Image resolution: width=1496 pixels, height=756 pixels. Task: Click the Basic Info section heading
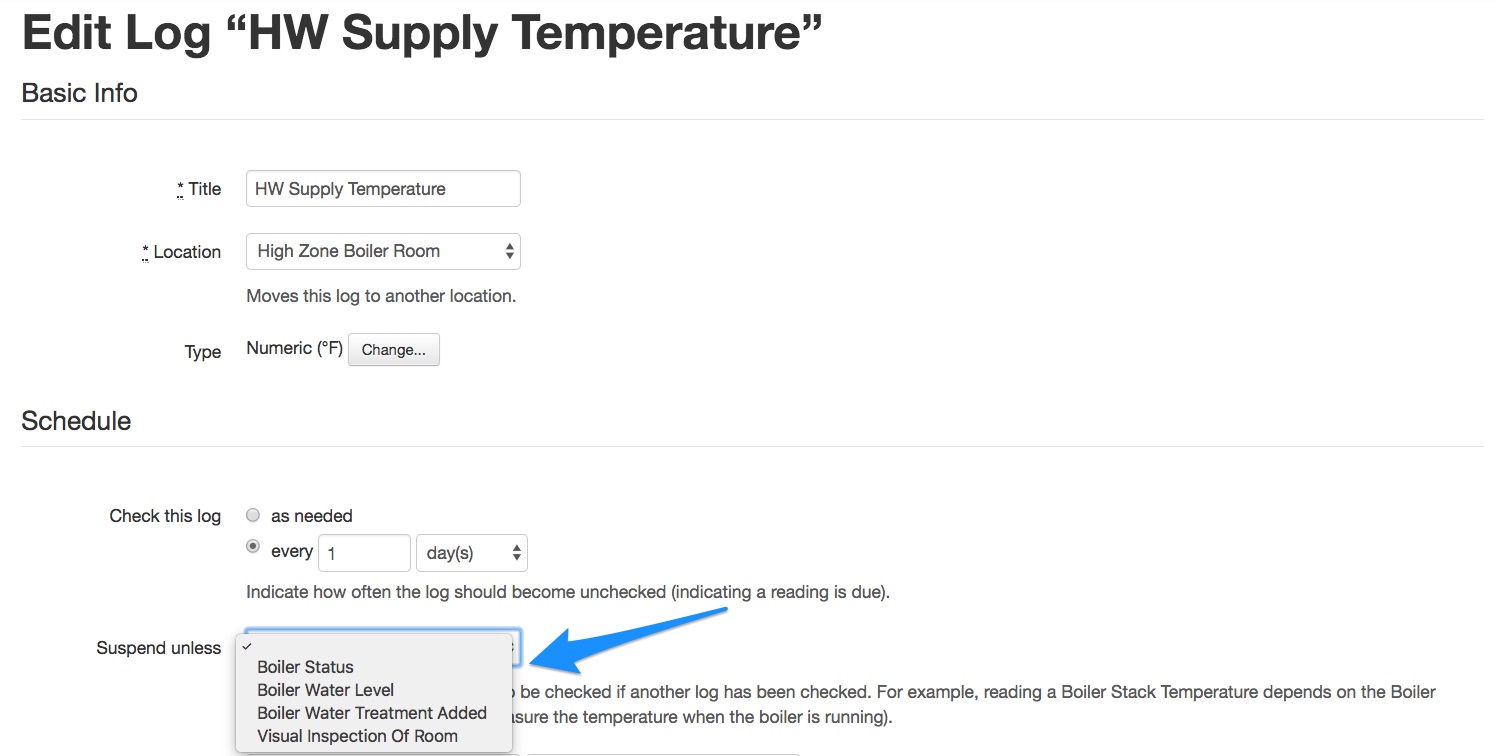tap(79, 93)
